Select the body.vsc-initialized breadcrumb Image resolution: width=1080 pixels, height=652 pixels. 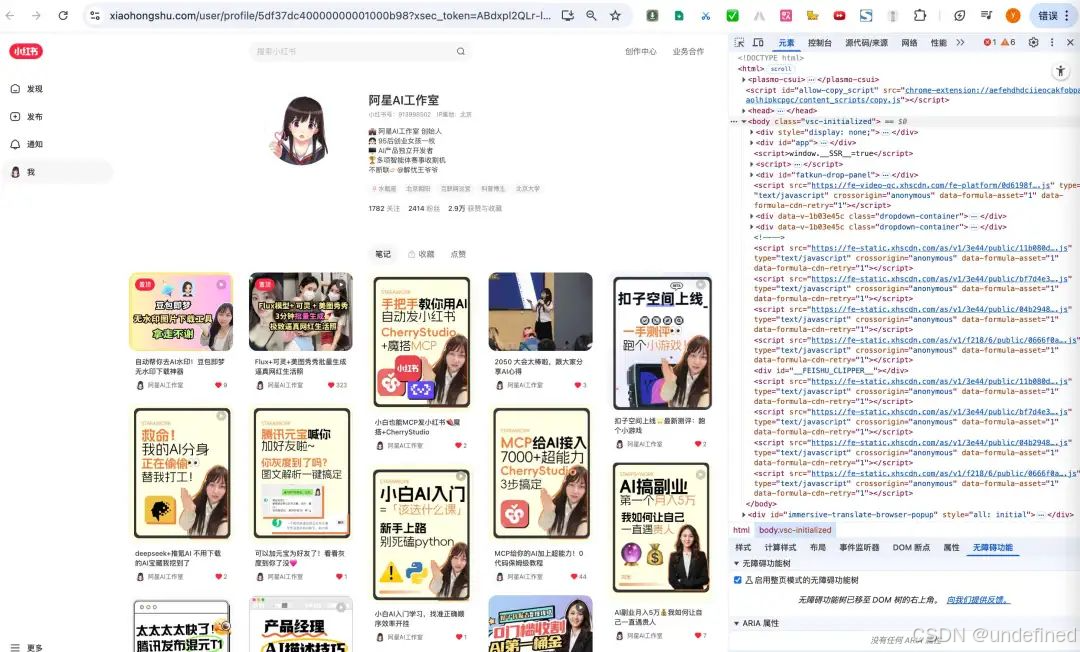click(795, 530)
